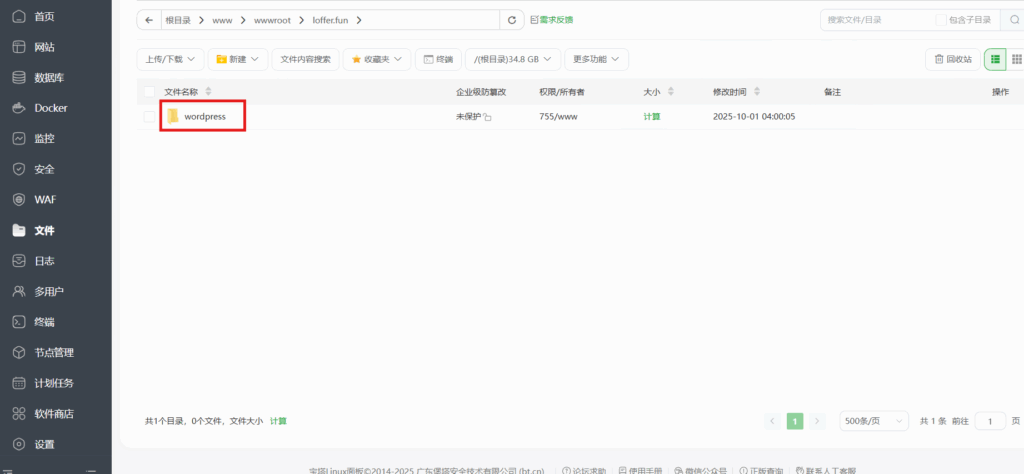
Task: Click loffer.fun in the path breadcrumb
Action: 330,20
